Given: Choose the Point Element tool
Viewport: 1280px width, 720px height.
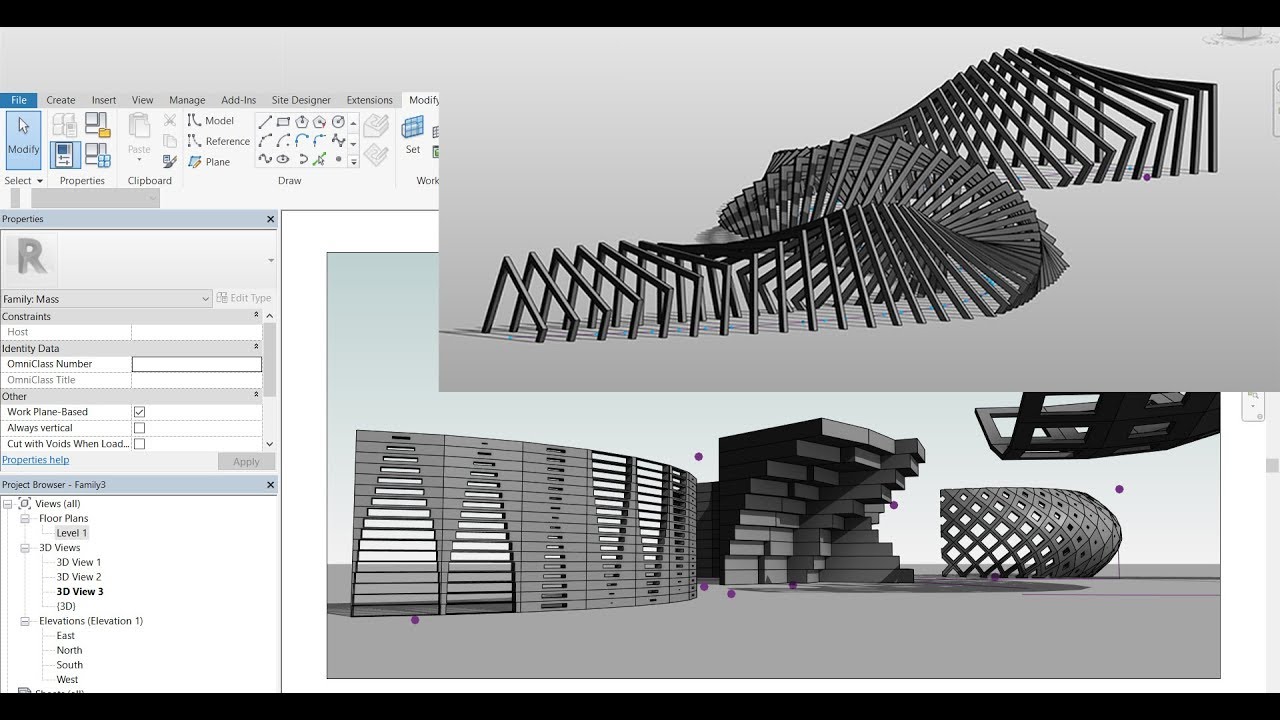Looking at the screenshot, I should pos(339,159).
